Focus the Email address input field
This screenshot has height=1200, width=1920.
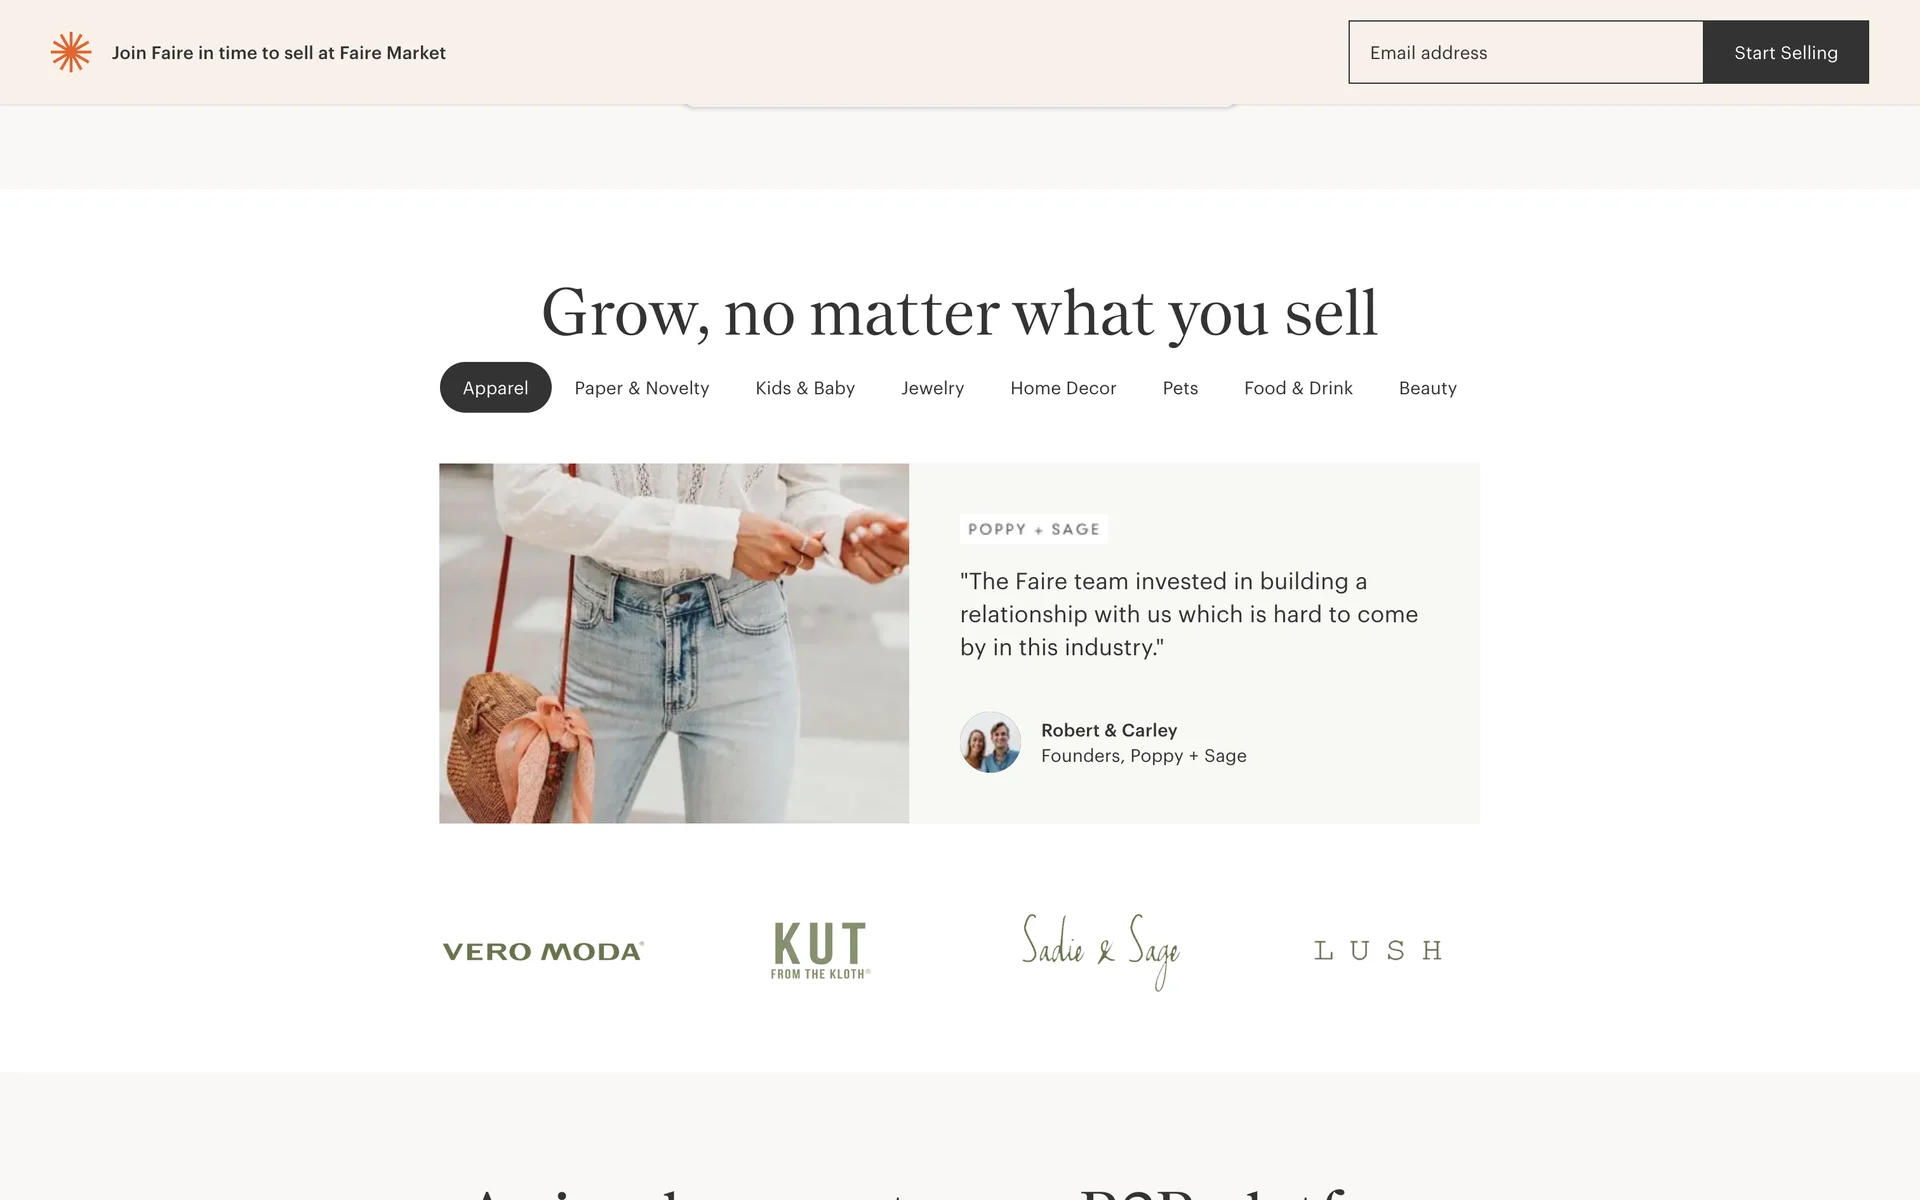(x=1526, y=52)
